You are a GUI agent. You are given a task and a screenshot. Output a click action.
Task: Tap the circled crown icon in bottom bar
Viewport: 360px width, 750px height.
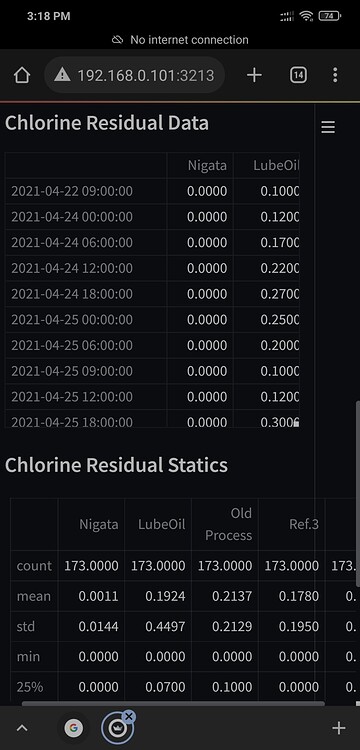pyautogui.click(x=118, y=728)
